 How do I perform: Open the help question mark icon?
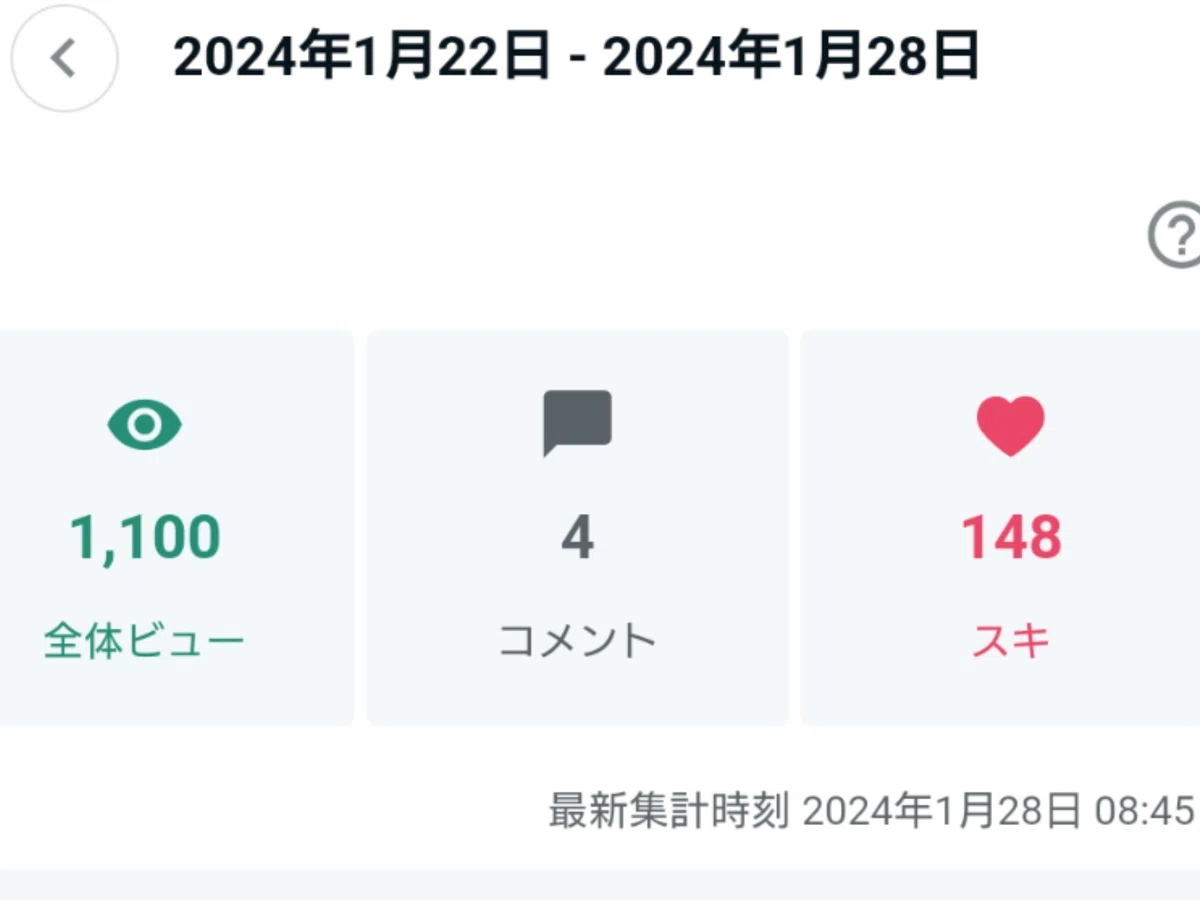[x=1174, y=235]
